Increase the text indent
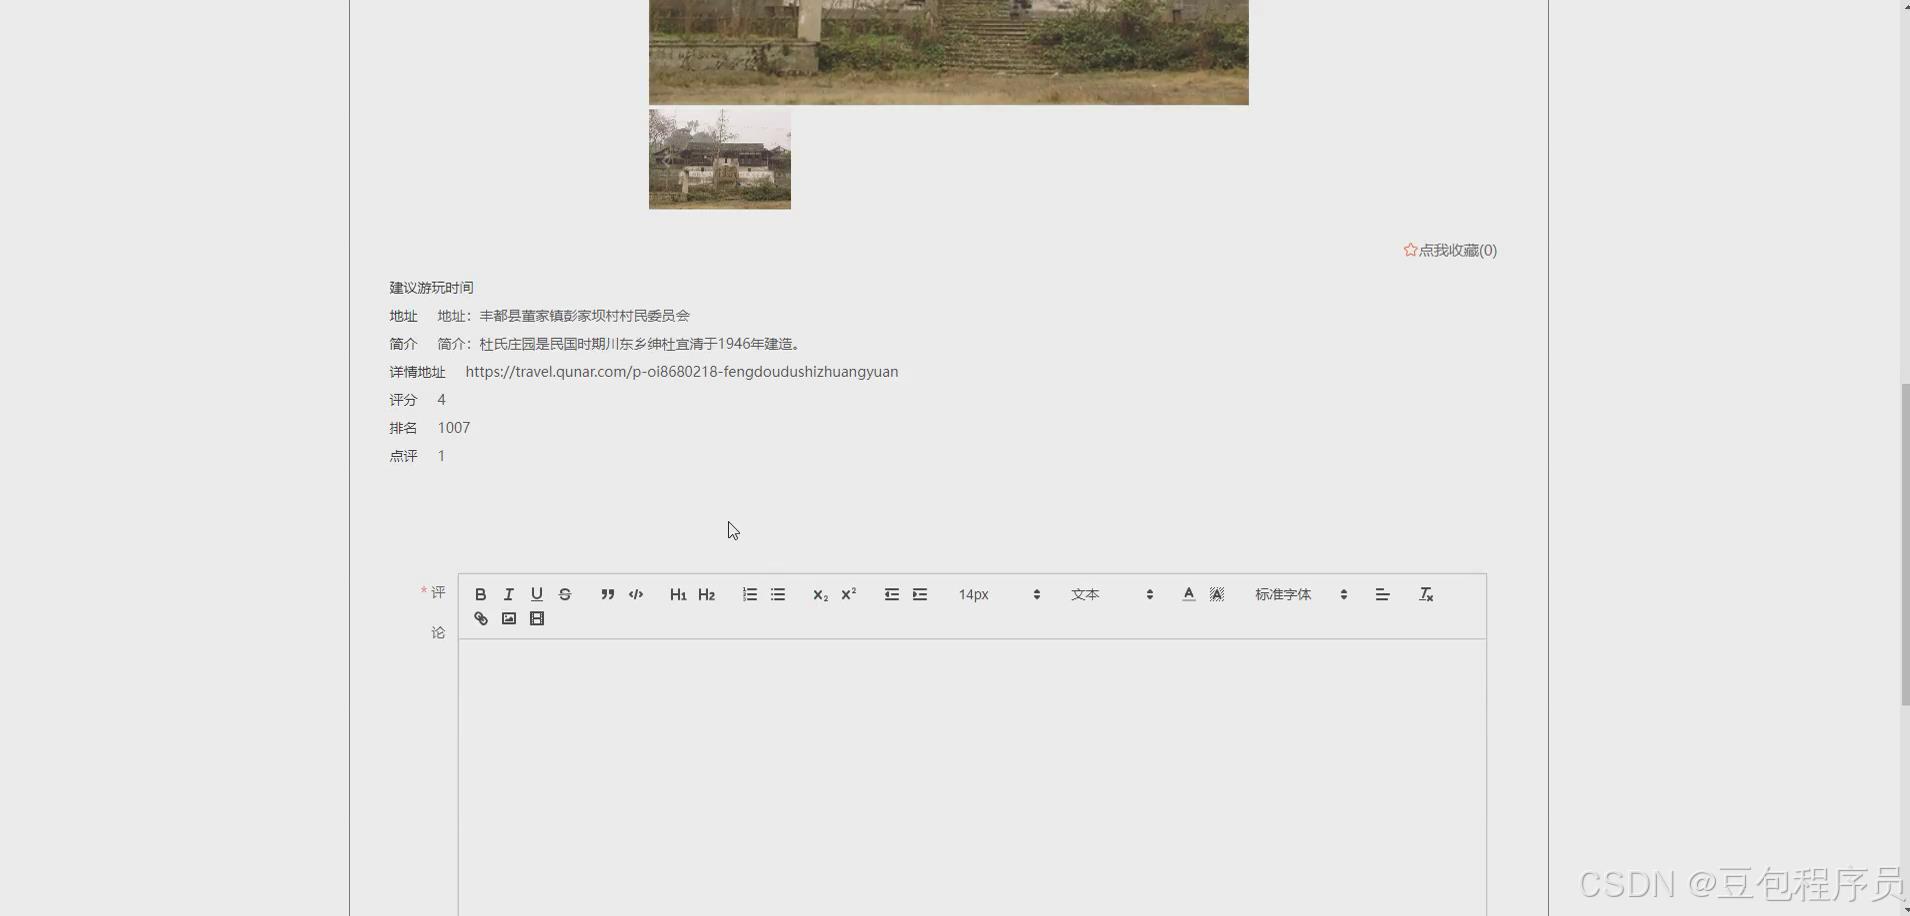 point(919,594)
